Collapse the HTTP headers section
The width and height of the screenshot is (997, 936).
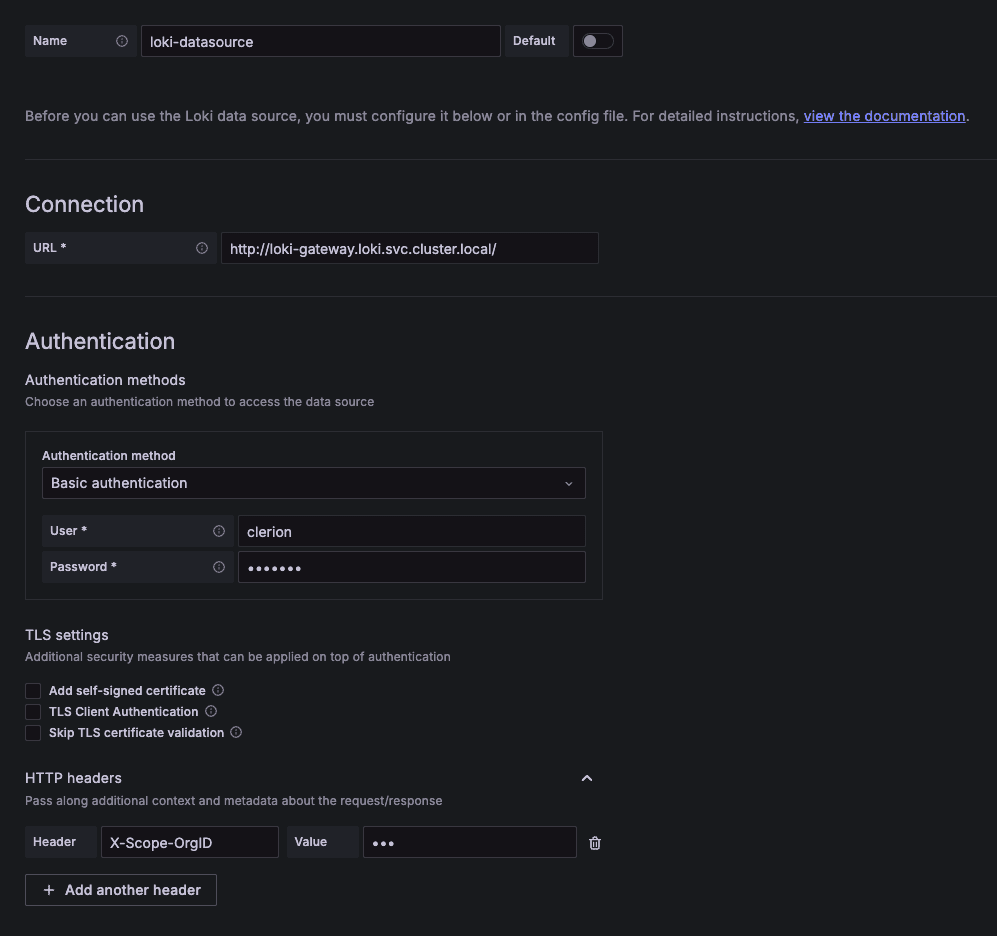point(587,778)
